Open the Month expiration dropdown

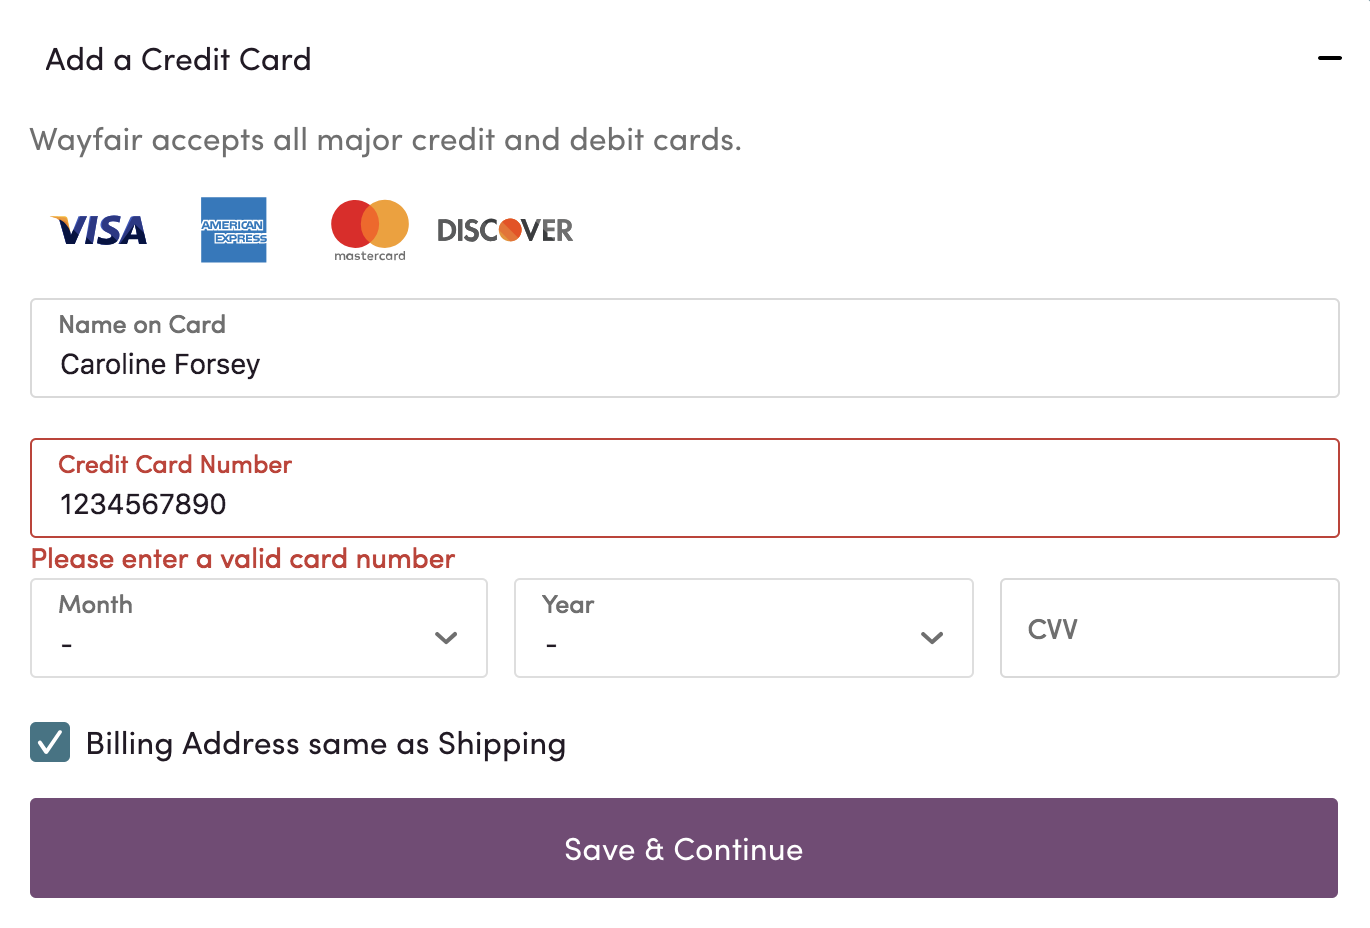tap(258, 628)
